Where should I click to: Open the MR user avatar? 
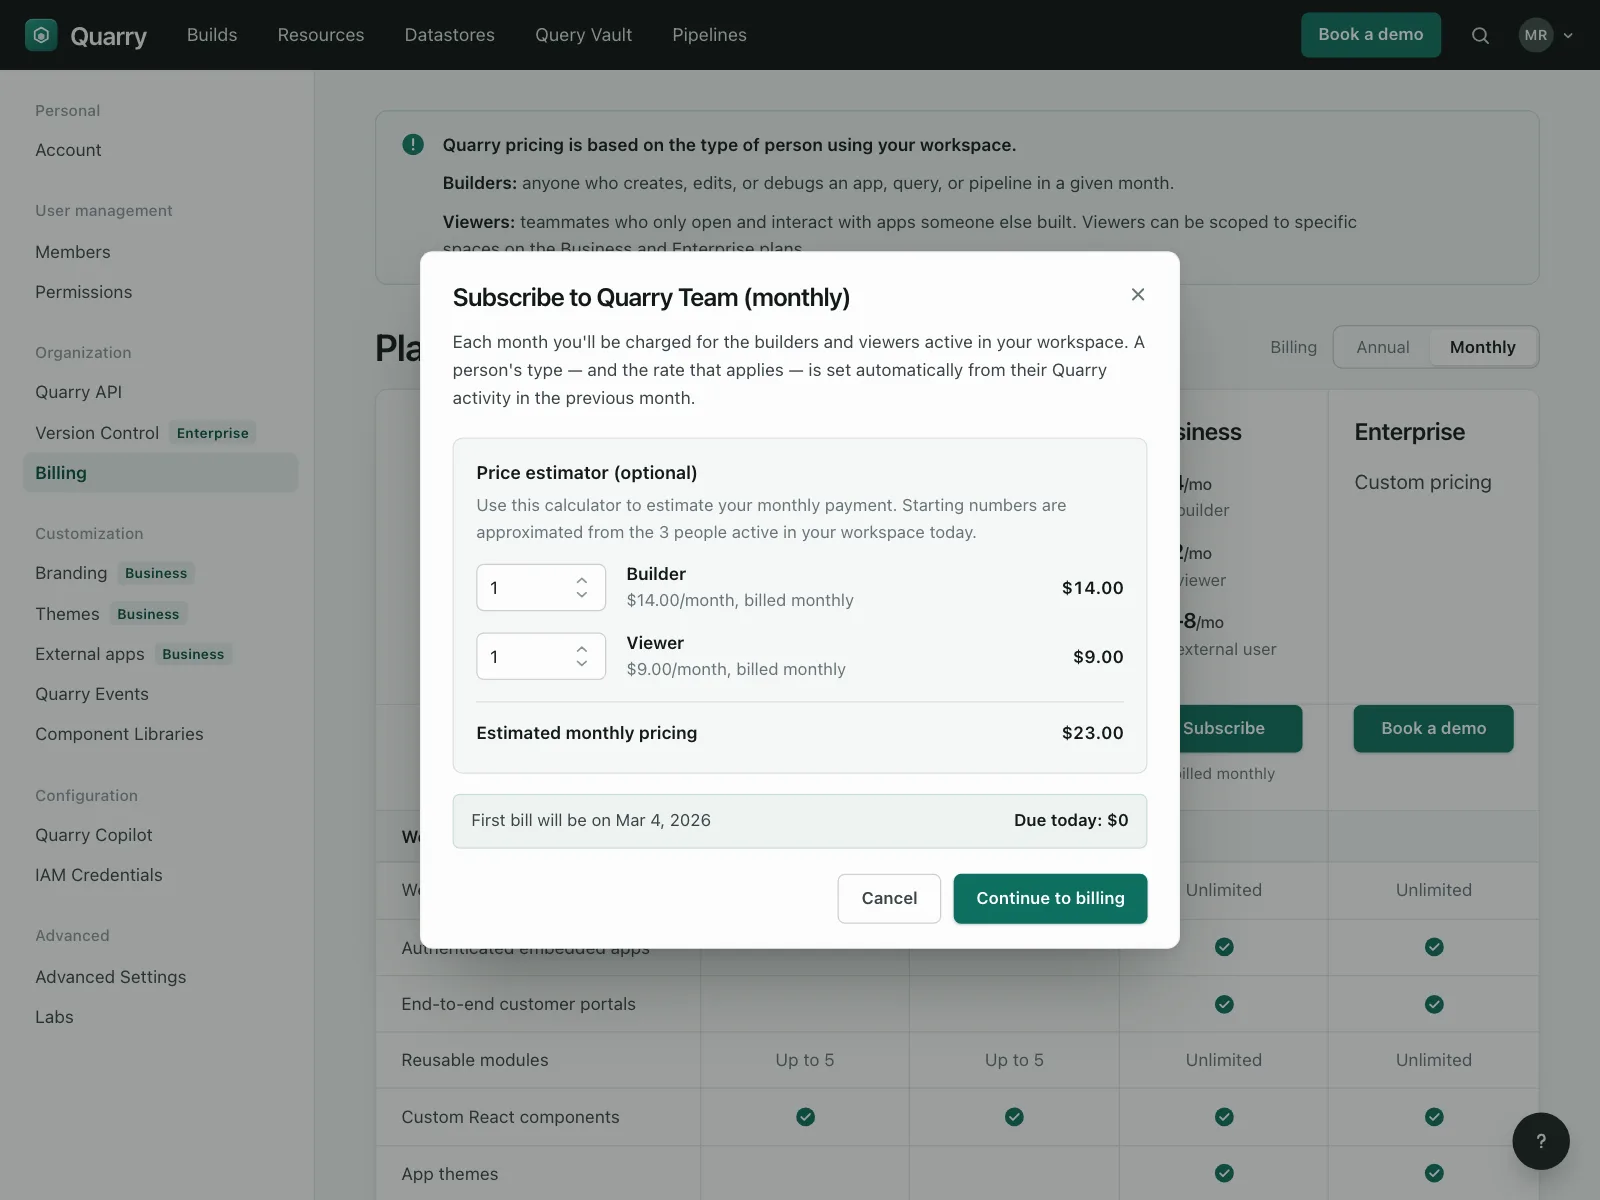pos(1536,35)
